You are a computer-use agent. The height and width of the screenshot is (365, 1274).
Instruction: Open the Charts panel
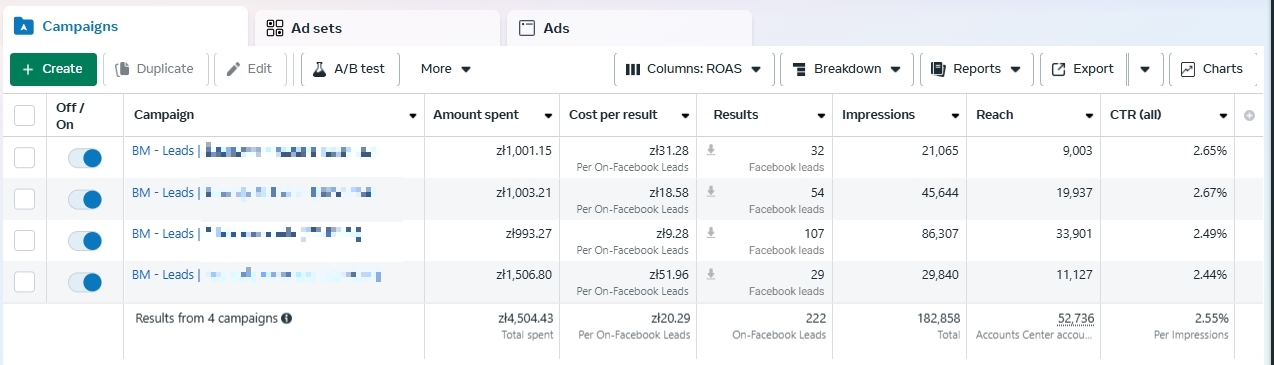[1211, 69]
